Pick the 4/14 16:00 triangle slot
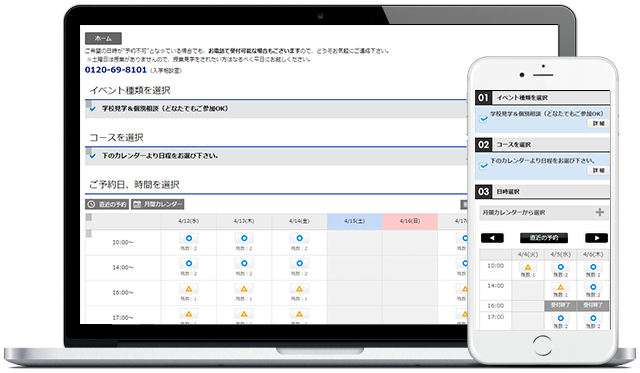 (x=299, y=289)
